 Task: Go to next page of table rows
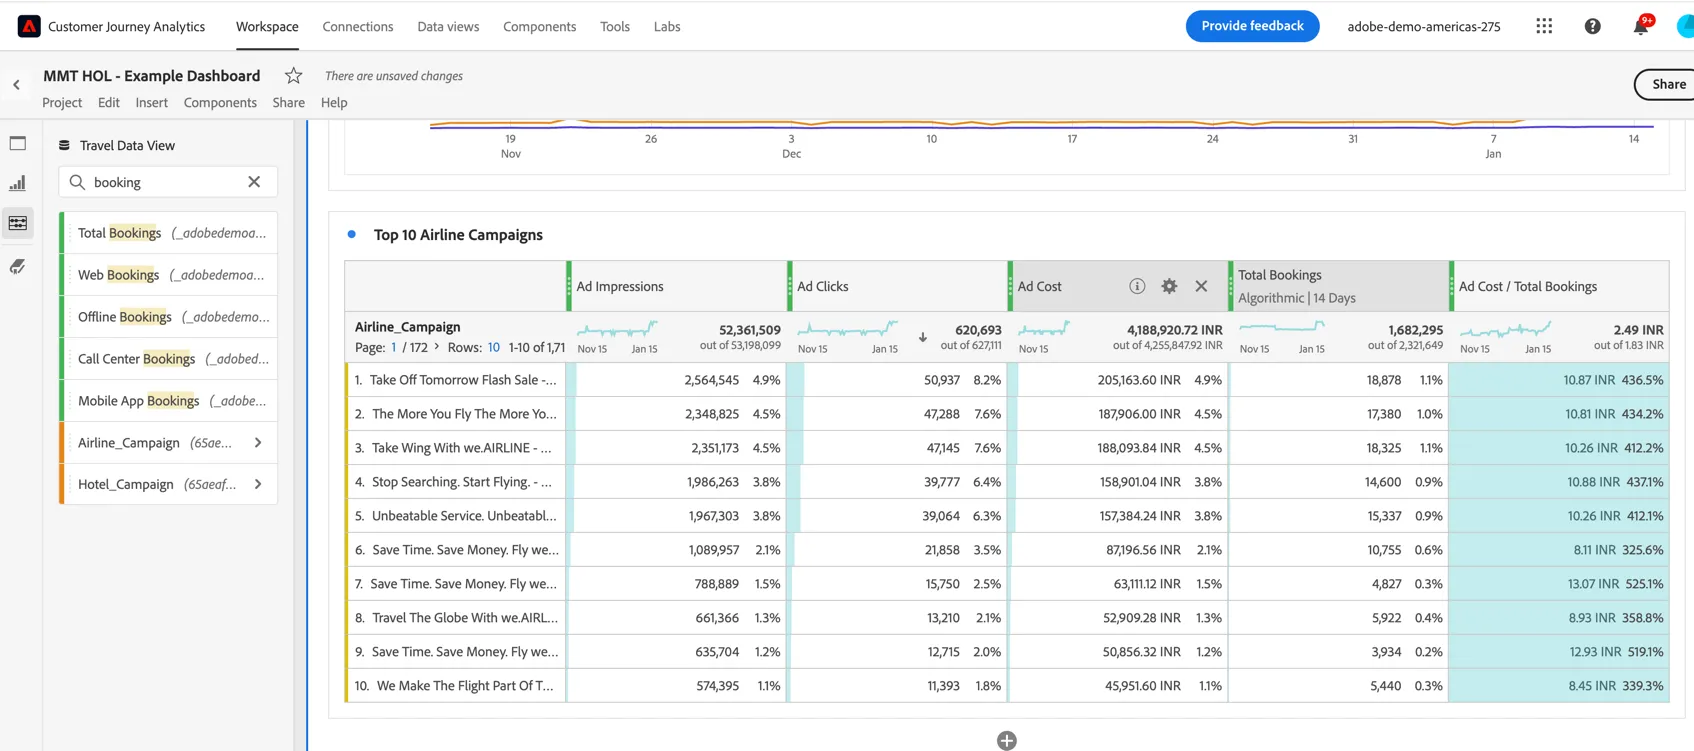tap(437, 347)
